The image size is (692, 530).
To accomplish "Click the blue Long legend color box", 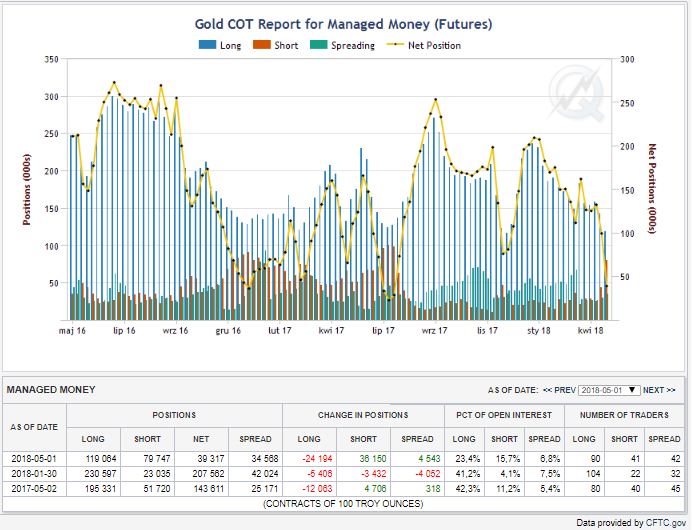I will pyautogui.click(x=207, y=45).
